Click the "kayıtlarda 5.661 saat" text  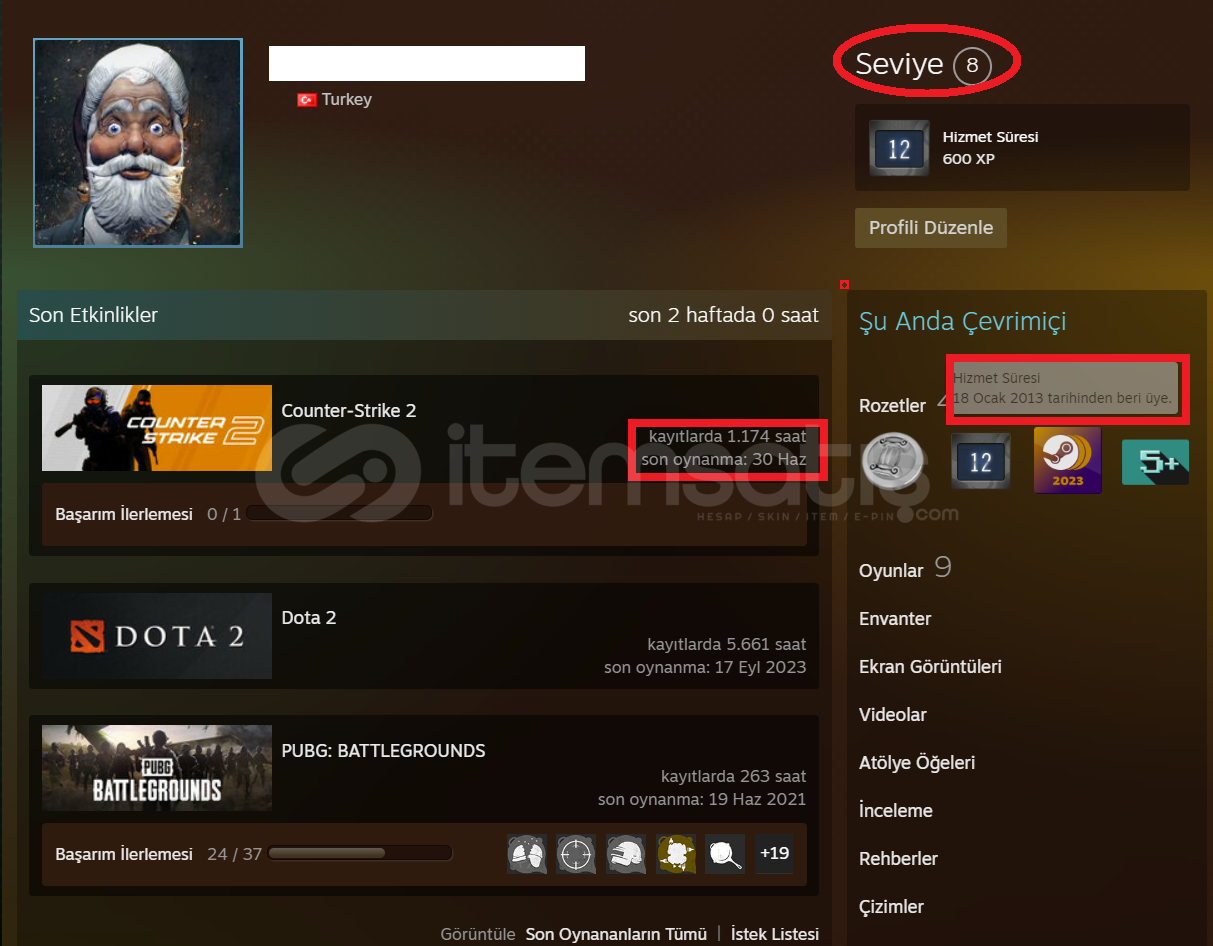pos(727,645)
